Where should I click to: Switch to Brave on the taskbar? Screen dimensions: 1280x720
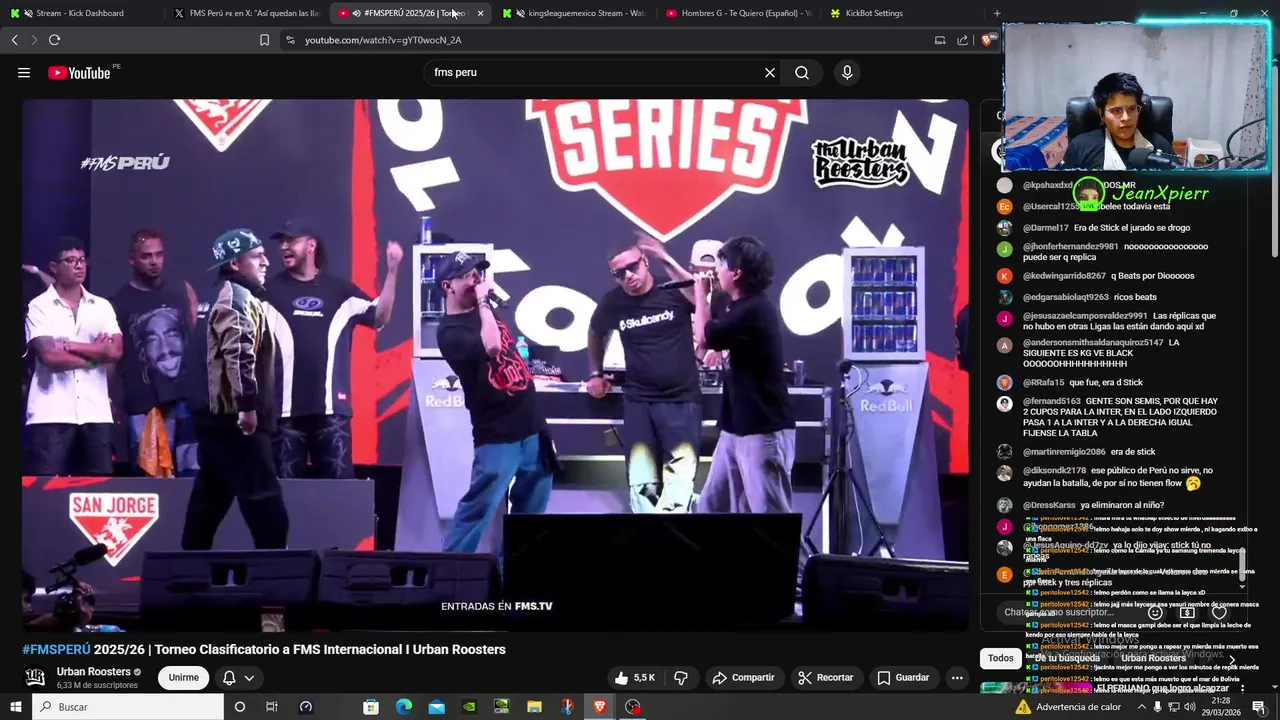tap(599, 707)
